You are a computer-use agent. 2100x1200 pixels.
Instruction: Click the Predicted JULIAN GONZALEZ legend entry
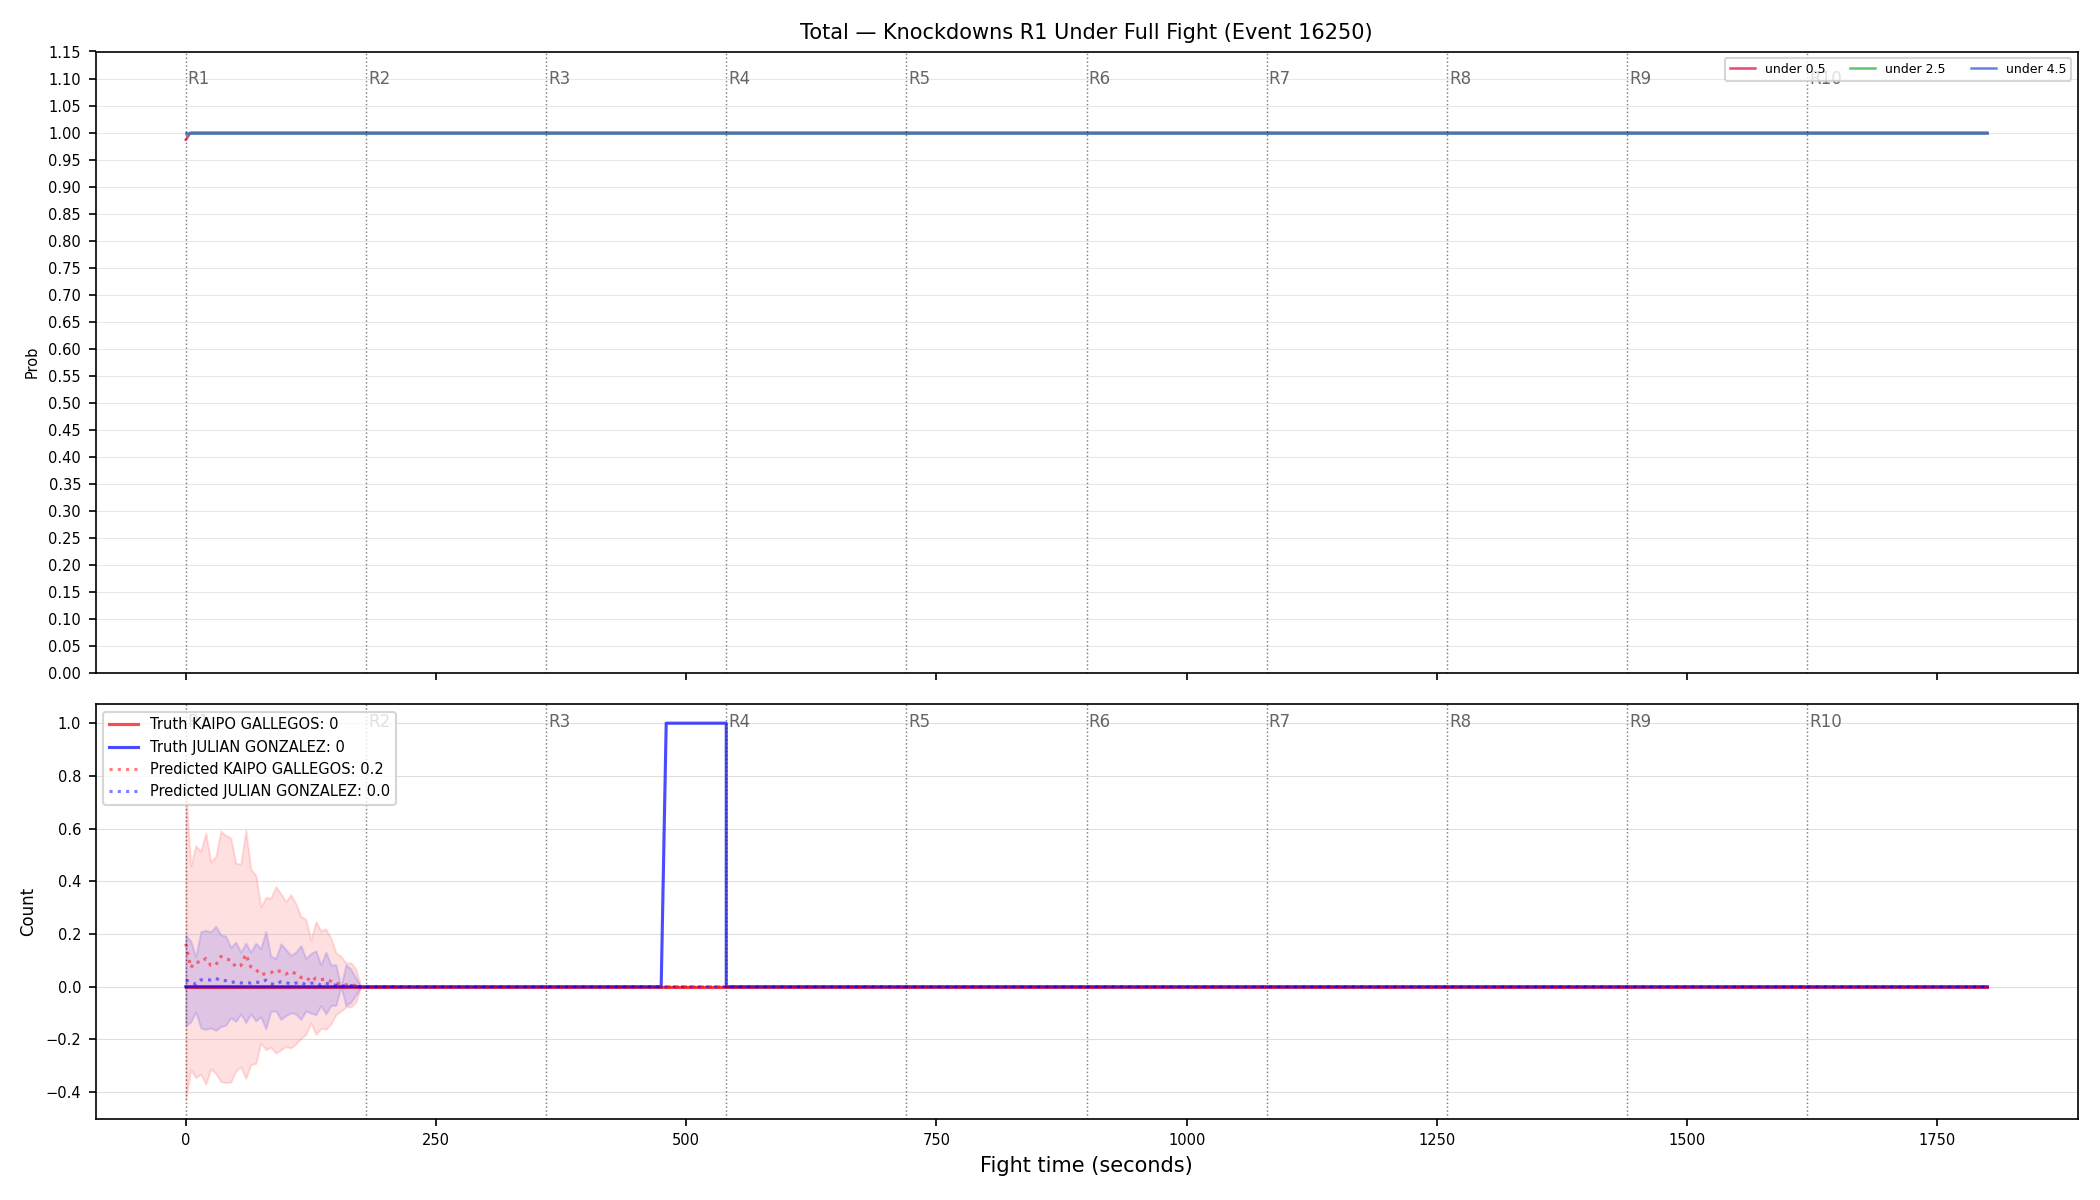pos(248,791)
